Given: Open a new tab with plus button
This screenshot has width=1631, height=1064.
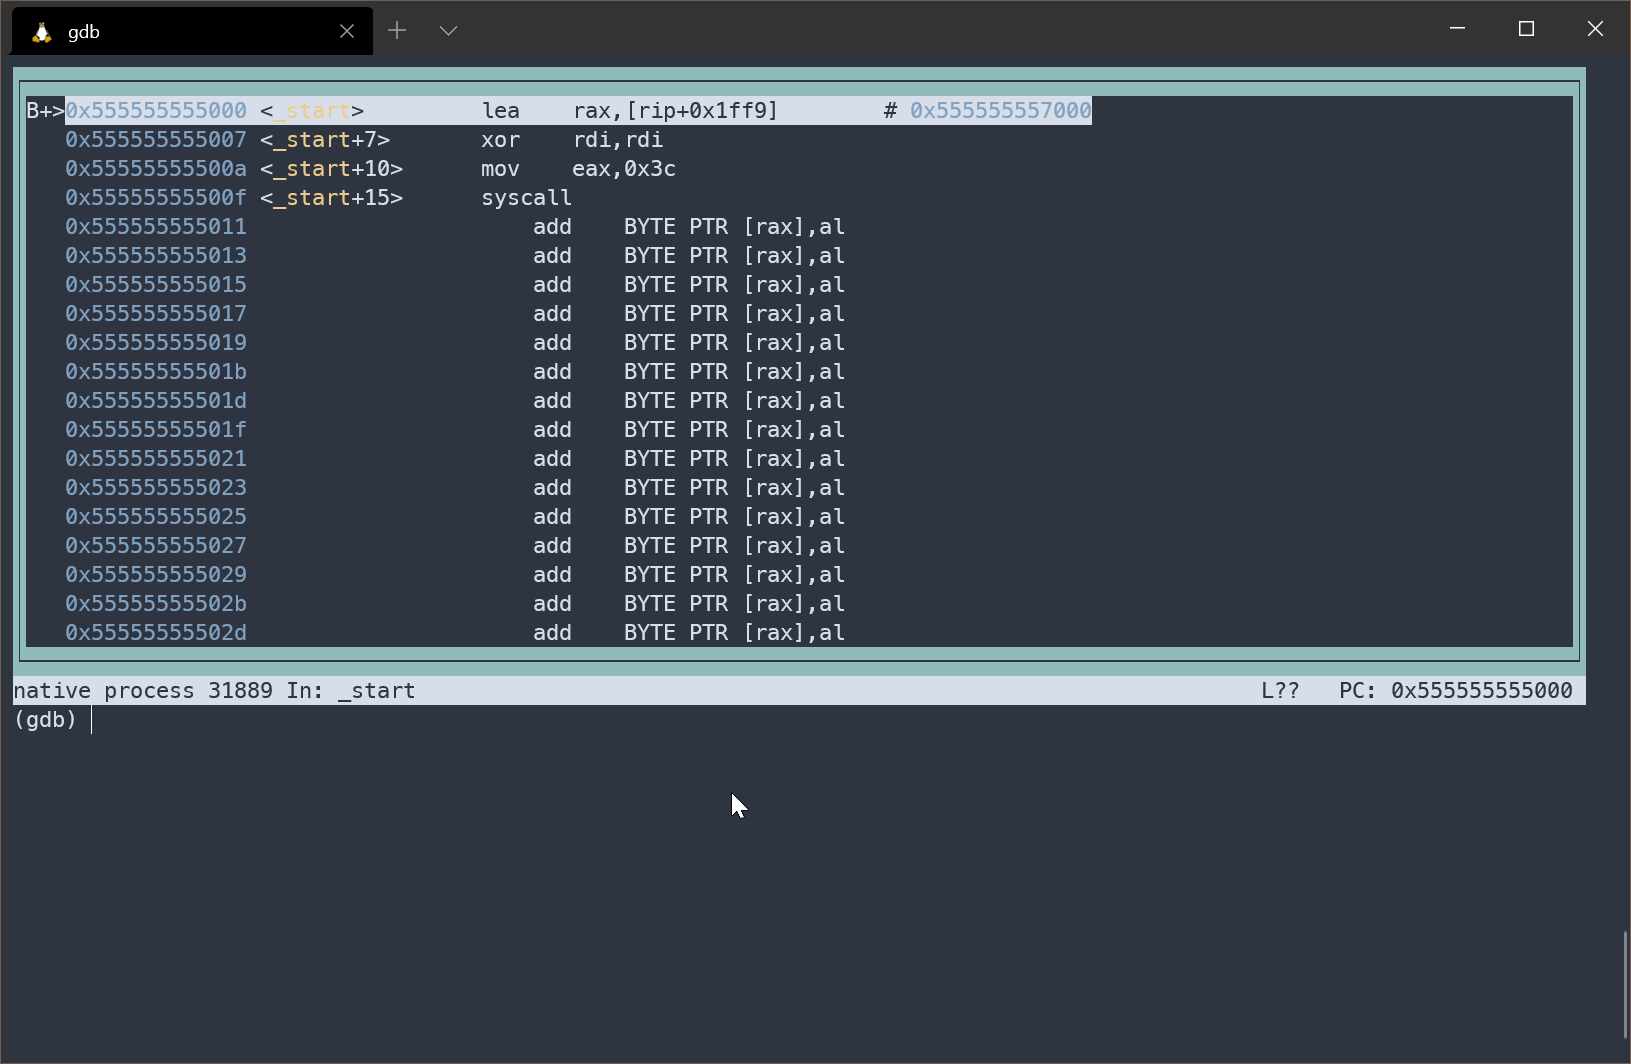Looking at the screenshot, I should coord(397,31).
